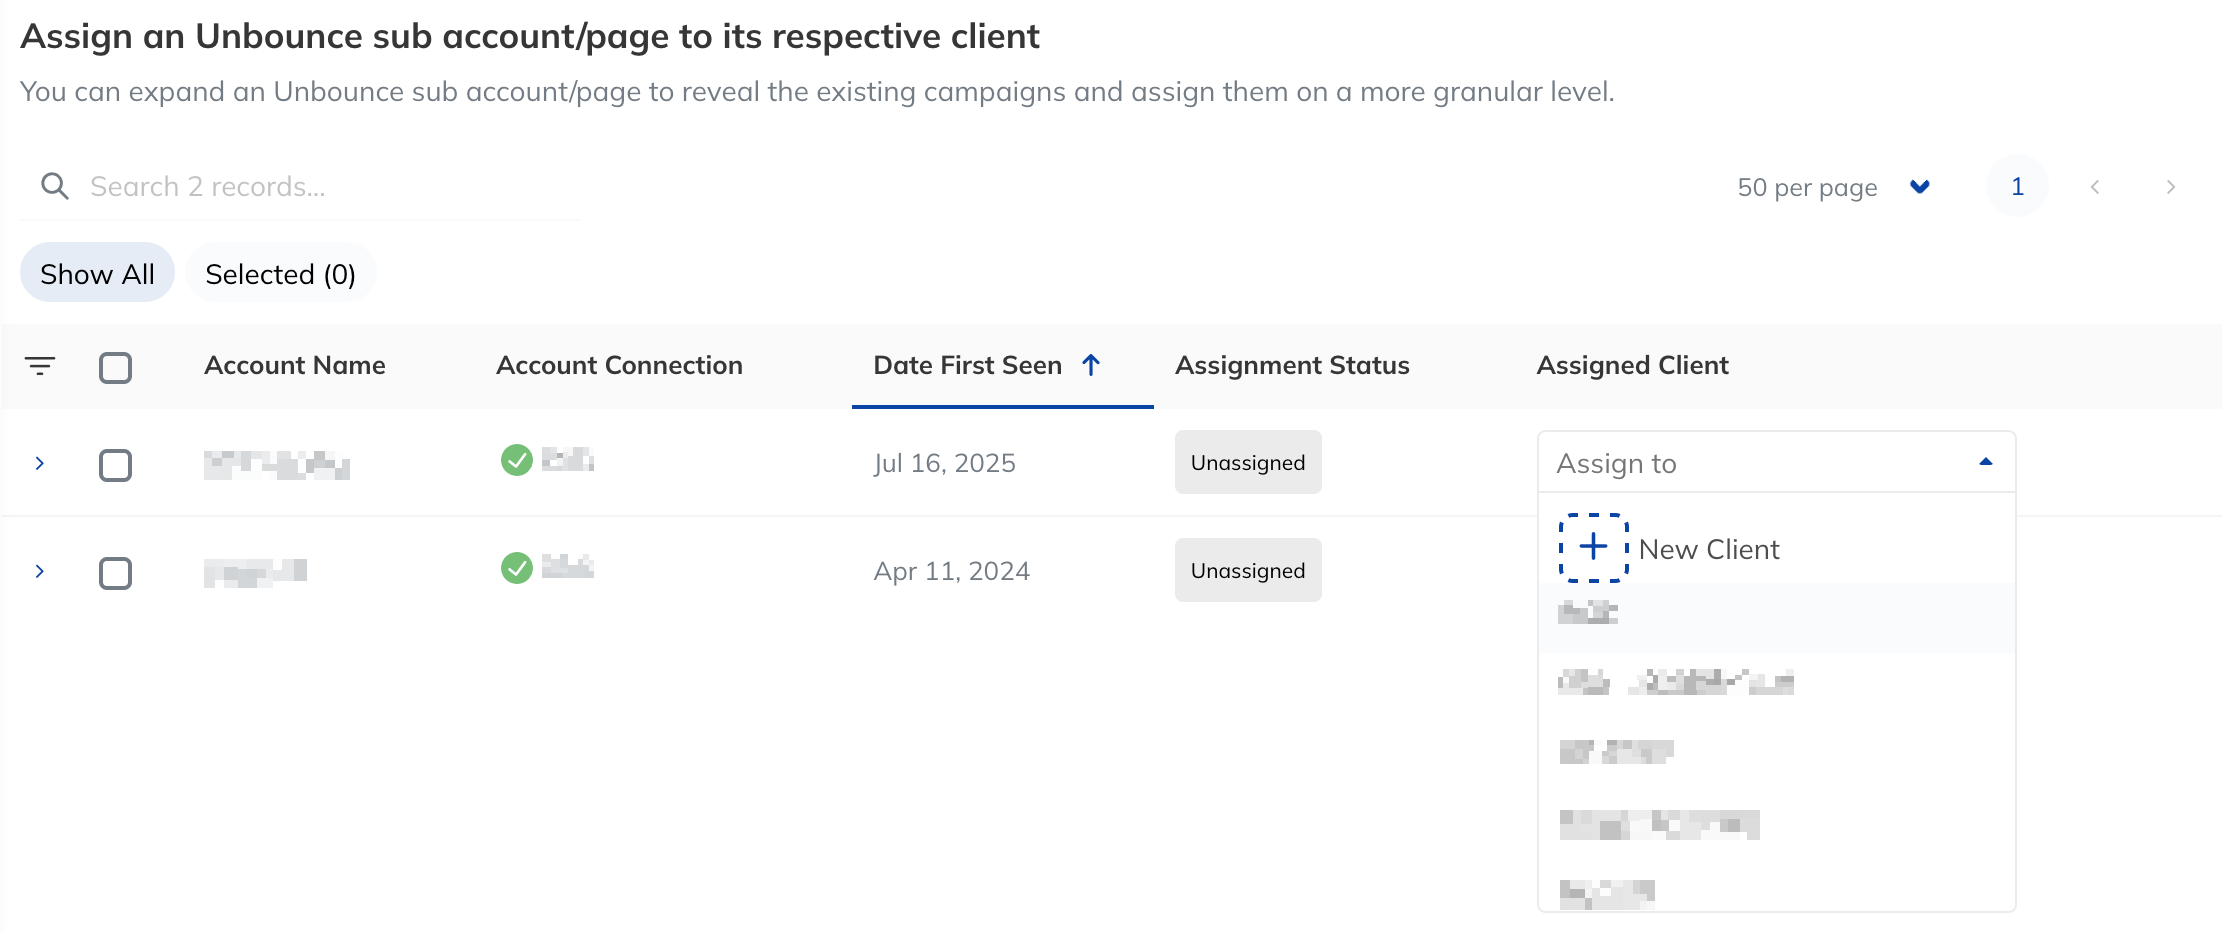Click the dashed plus New Client icon
Screen dimensions: 2240x932
1594,547
